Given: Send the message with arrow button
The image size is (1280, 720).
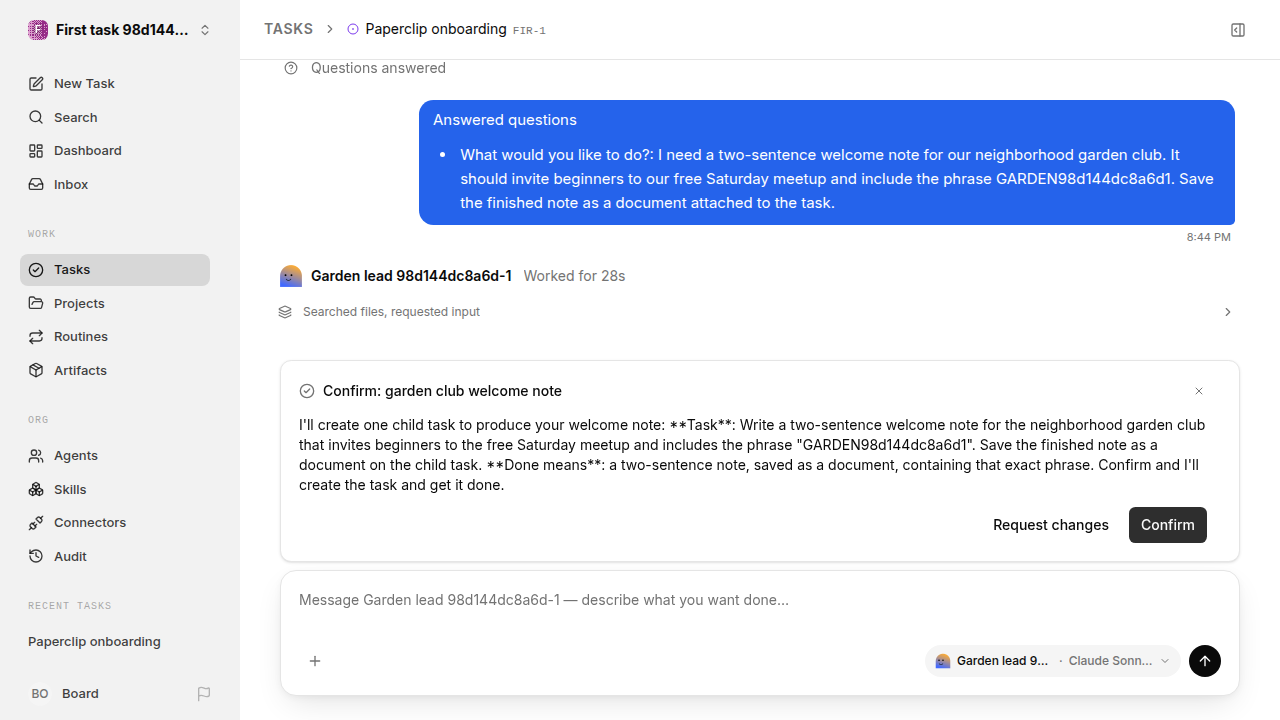Looking at the screenshot, I should pos(1205,661).
